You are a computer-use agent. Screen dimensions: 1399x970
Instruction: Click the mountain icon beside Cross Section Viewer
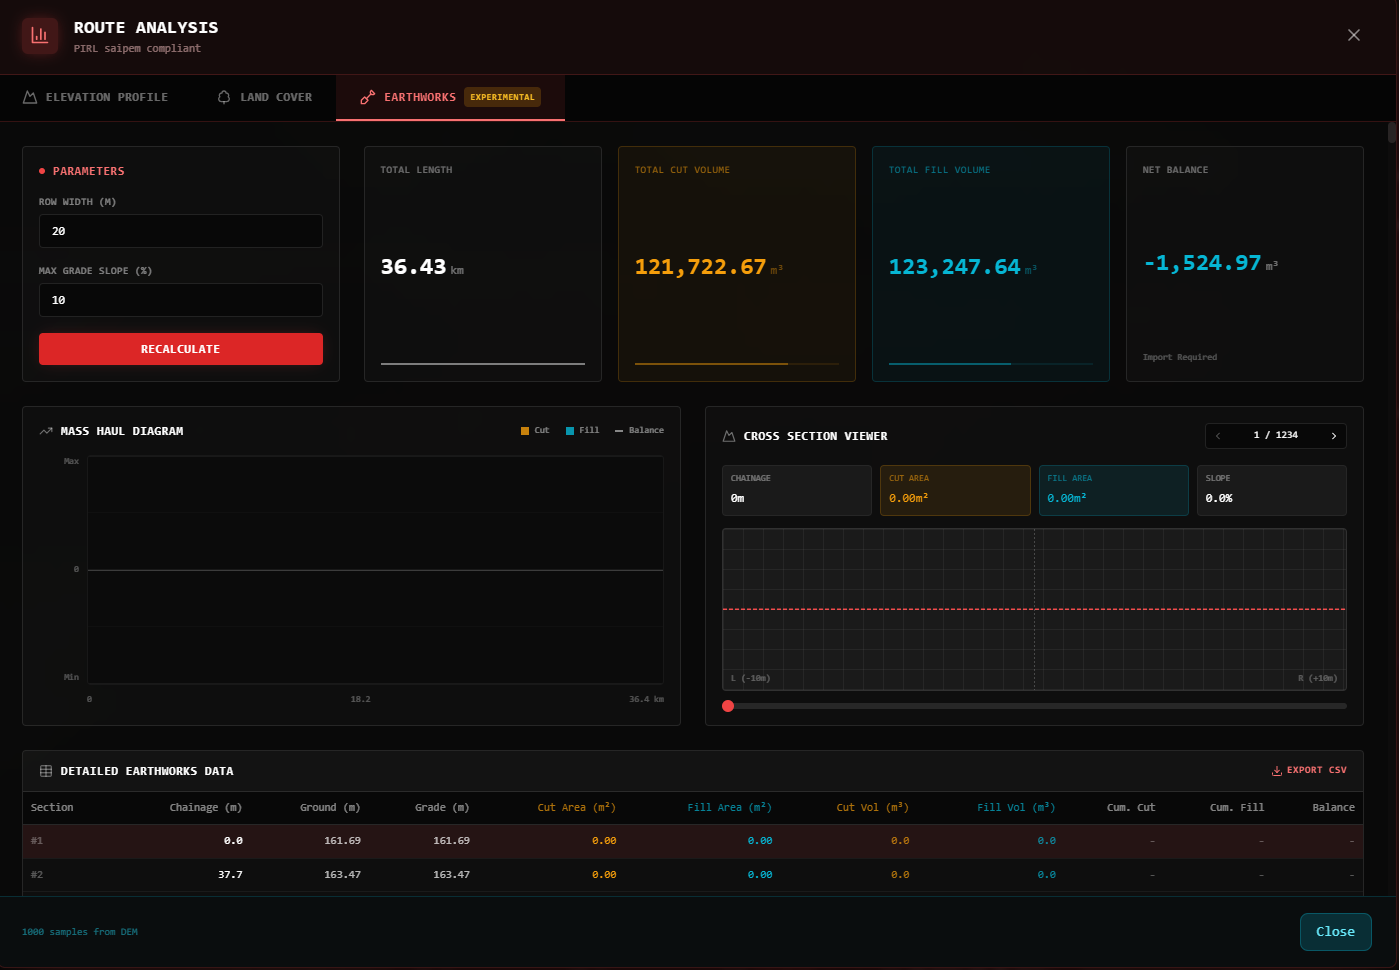pyautogui.click(x=730, y=435)
